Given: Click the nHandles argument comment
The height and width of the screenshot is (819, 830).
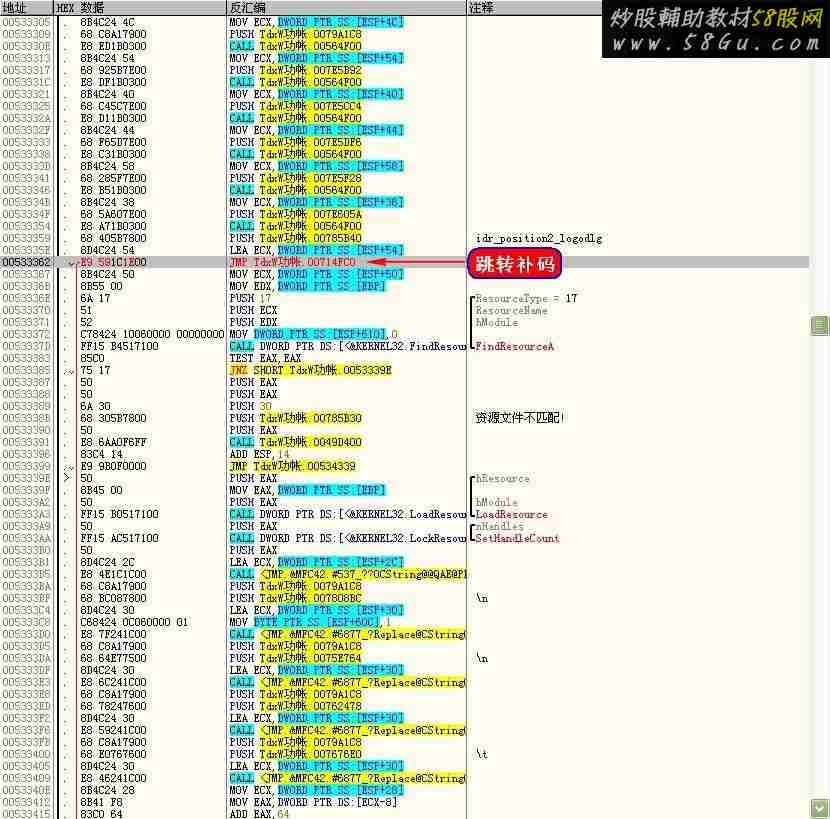Looking at the screenshot, I should [499, 526].
